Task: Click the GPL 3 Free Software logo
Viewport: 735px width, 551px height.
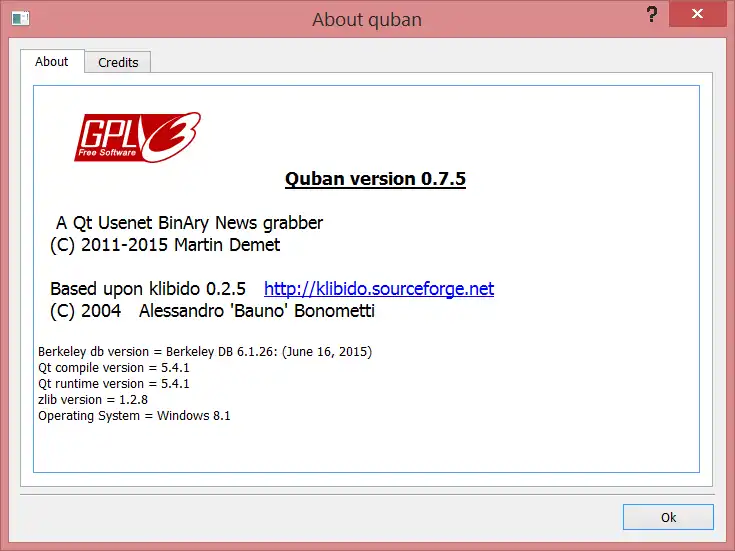Action: pos(137,137)
